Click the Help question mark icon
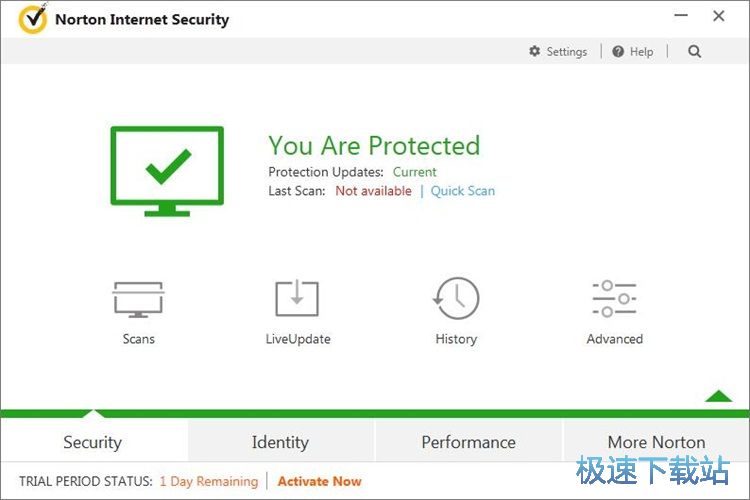Image resolution: width=750 pixels, height=500 pixels. (x=618, y=51)
